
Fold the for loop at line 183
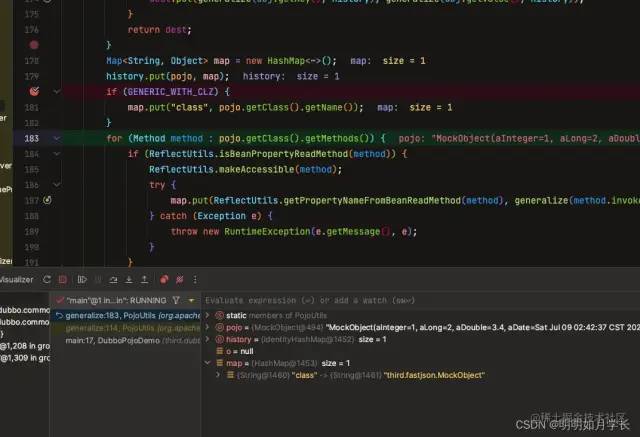(57, 138)
